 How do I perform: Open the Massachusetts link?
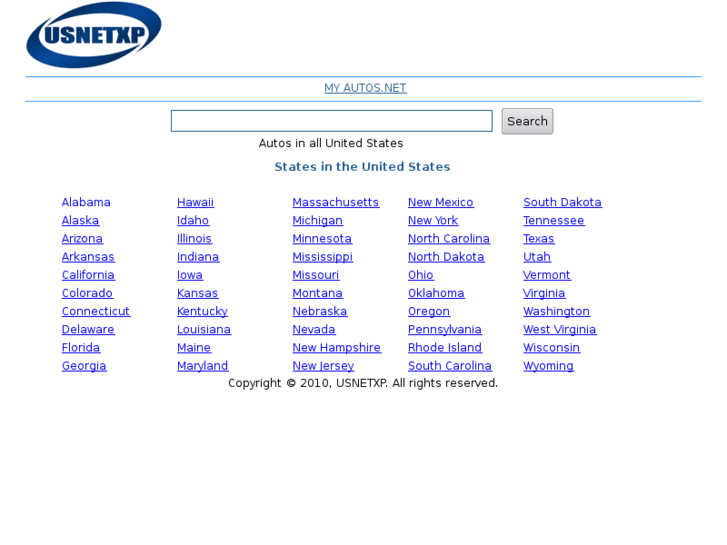click(336, 202)
